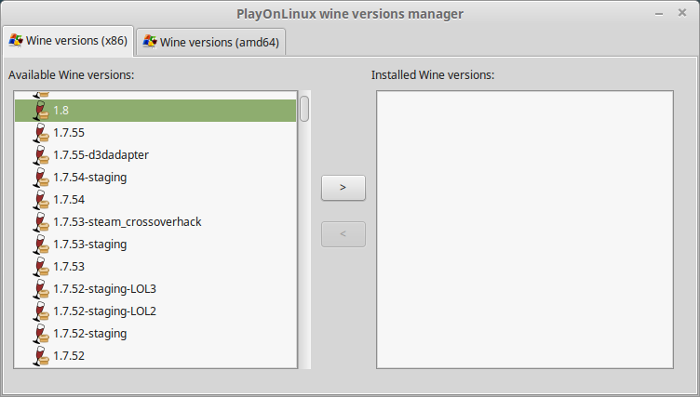The height and width of the screenshot is (397, 700).
Task: Click the wine icon beside 1.7.53-steam_crossoverhack
Action: click(x=41, y=222)
